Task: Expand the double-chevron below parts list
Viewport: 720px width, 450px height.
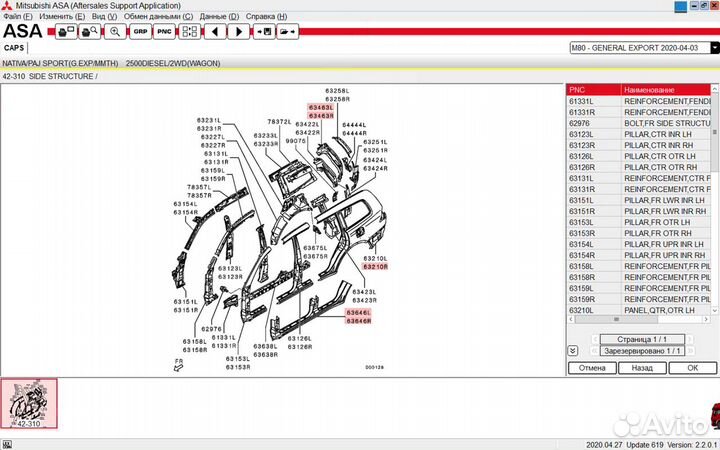Action: 572,351
